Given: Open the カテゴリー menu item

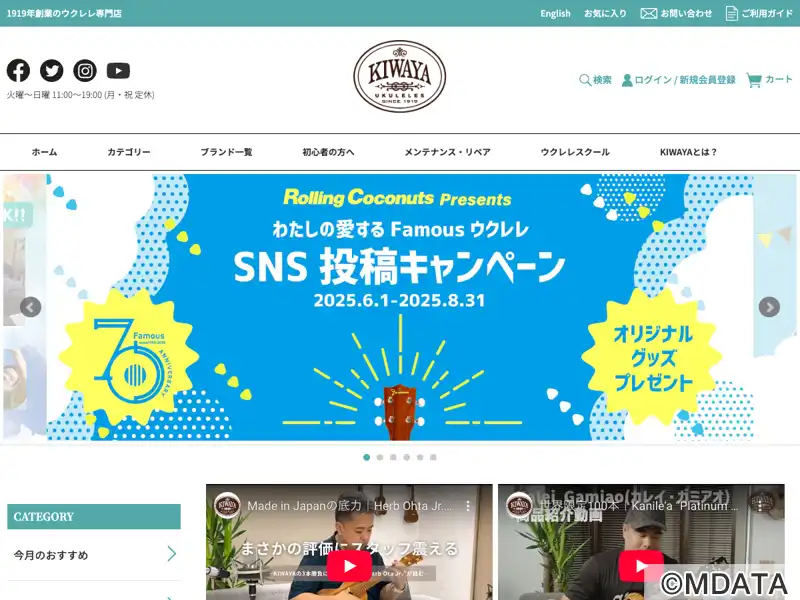Looking at the screenshot, I should click(x=129, y=152).
